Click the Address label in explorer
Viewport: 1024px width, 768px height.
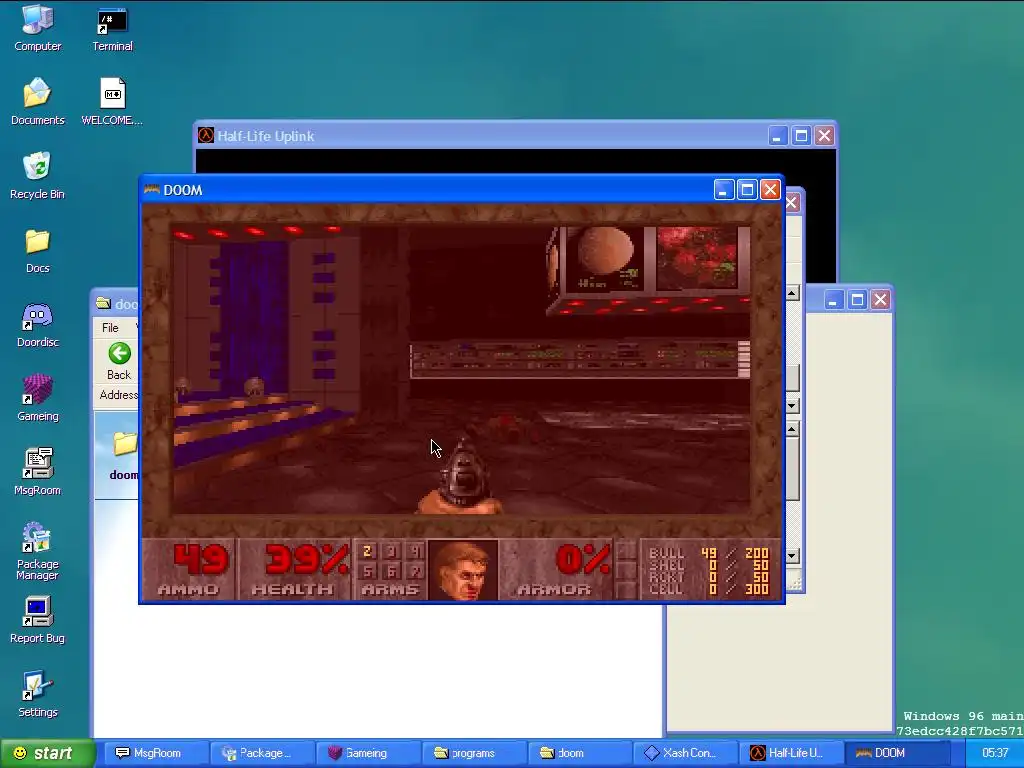118,394
